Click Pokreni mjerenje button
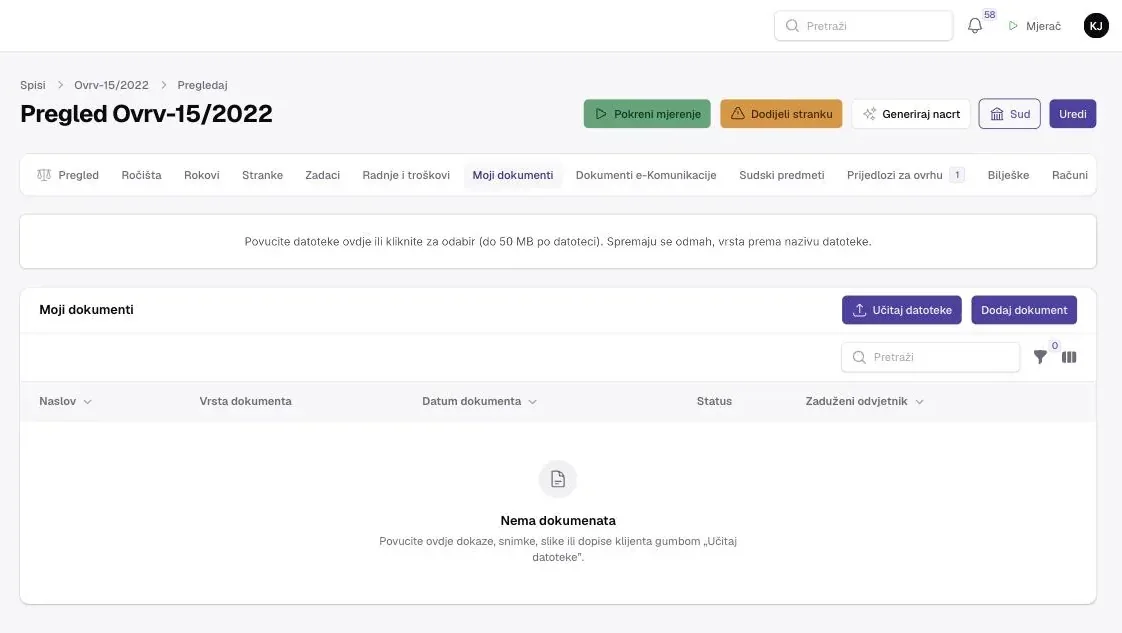Viewport: 1122px width, 633px height. (x=647, y=114)
